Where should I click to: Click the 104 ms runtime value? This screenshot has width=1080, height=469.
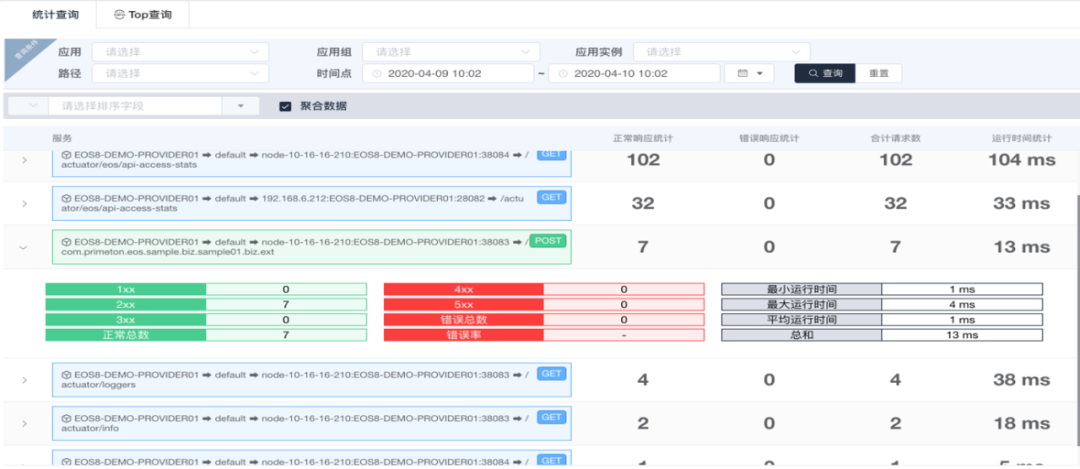point(1021,160)
